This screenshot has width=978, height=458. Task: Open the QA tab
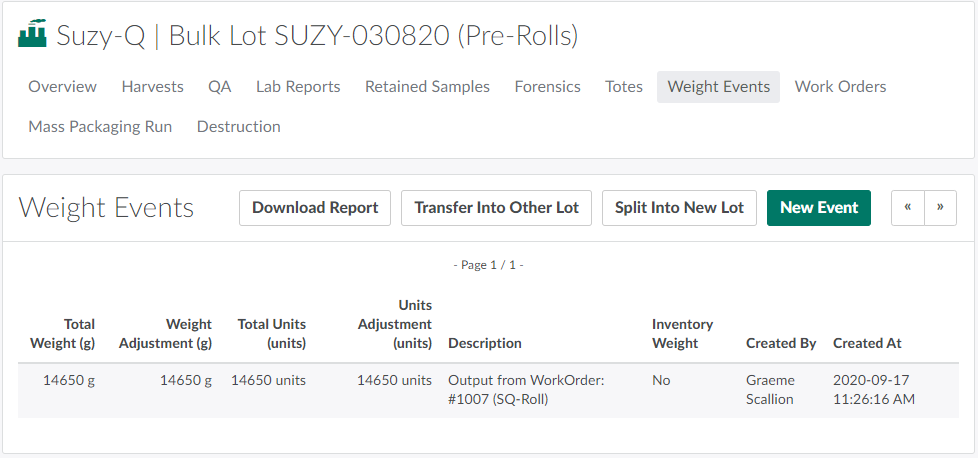[220, 87]
